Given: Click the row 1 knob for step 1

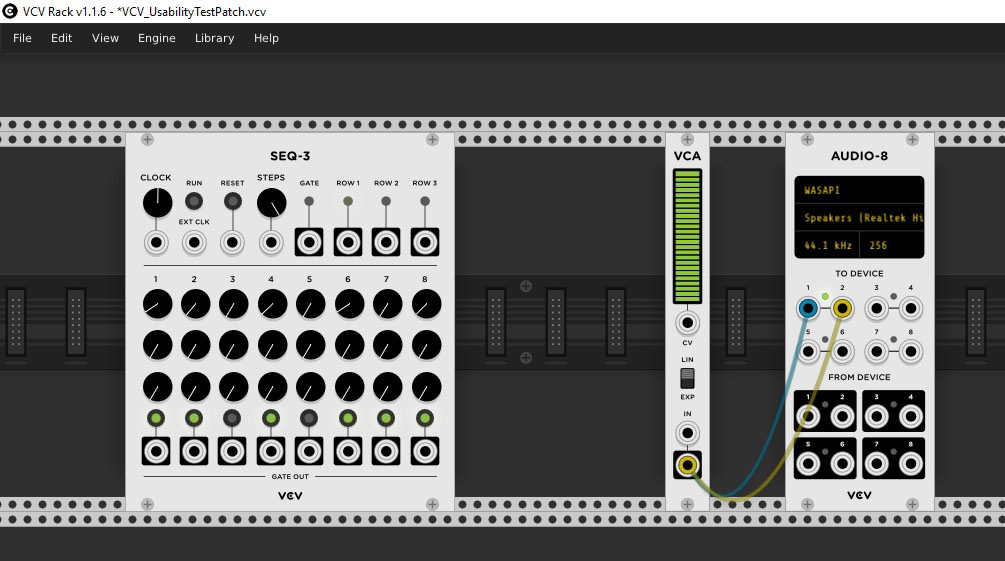Looking at the screenshot, I should (157, 304).
